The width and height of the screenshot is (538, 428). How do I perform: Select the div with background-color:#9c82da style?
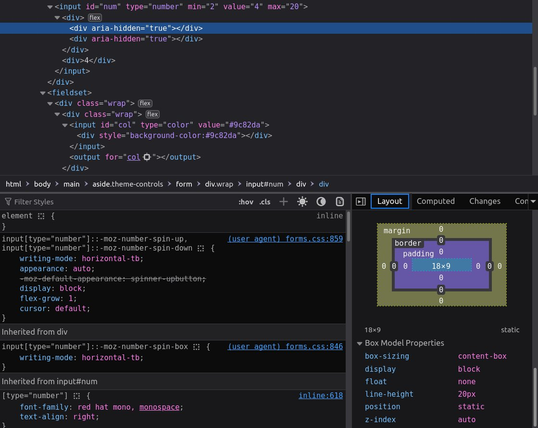click(x=174, y=136)
